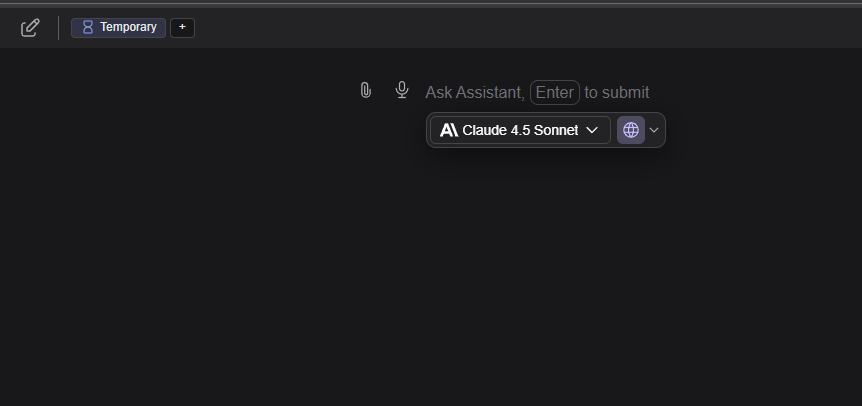This screenshot has height=406, width=862.
Task: Toggle web search off with the globe button
Action: tap(631, 130)
